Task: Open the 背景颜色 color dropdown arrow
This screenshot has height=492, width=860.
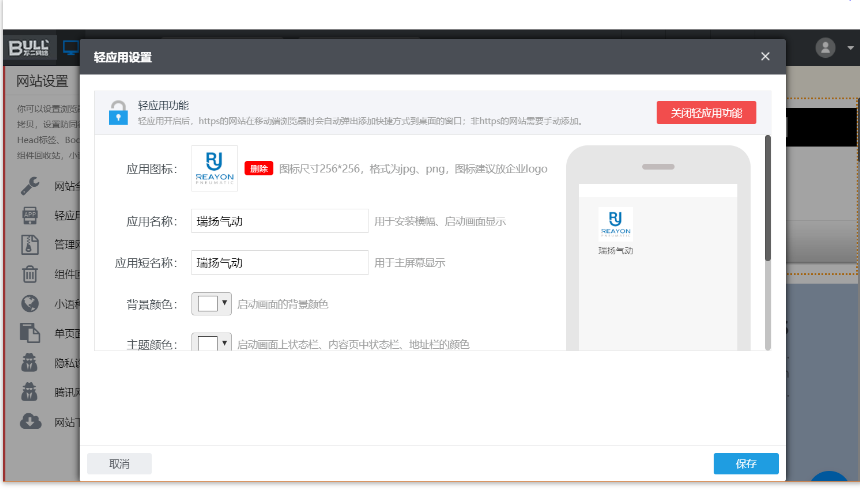Action: tap(225, 303)
